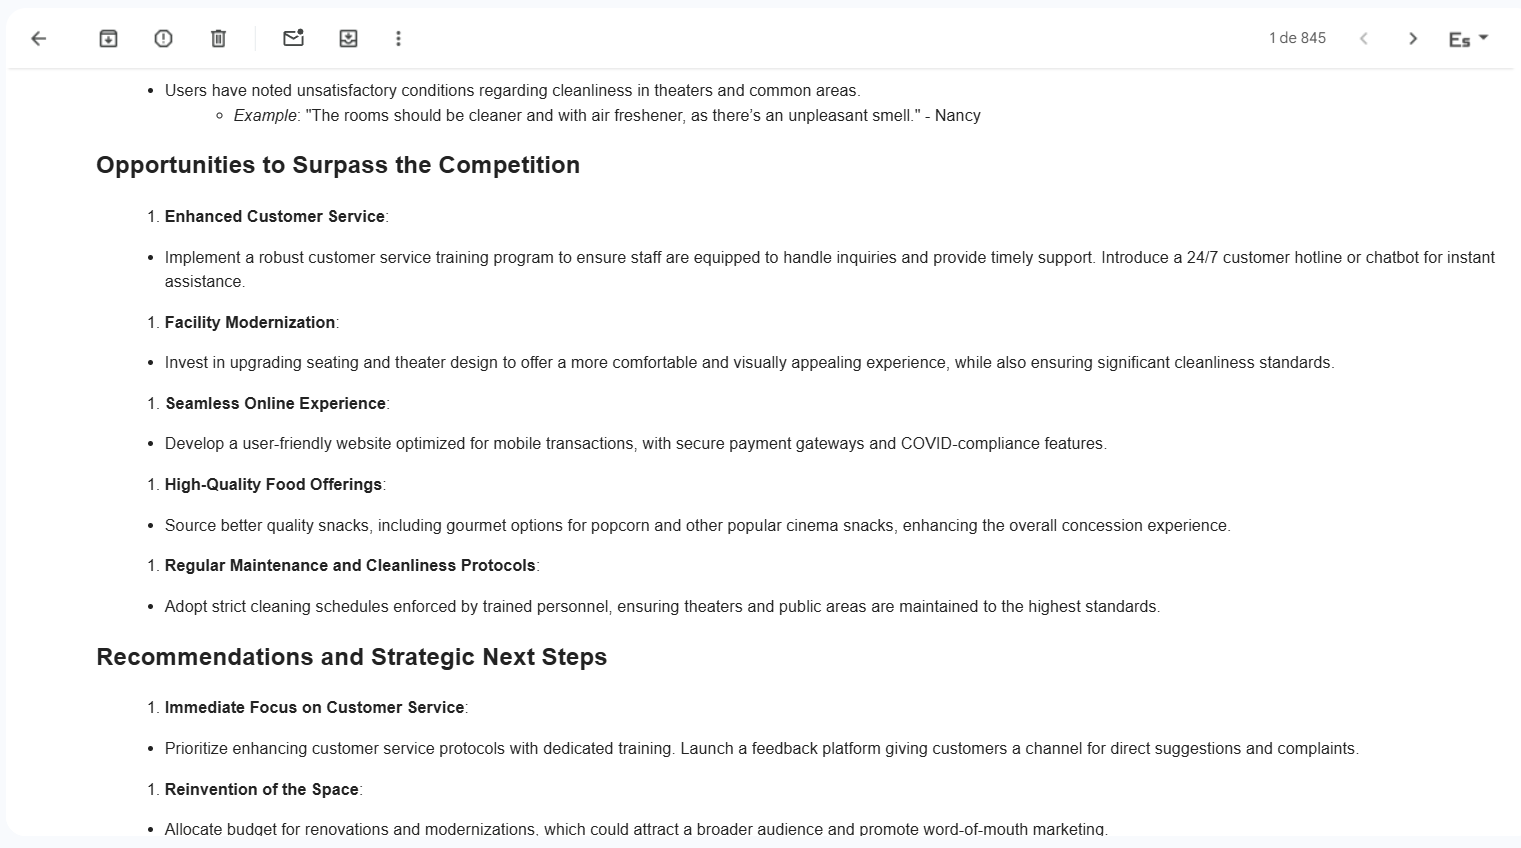
Task: Click "Regular Maintenance and Cleanliness Protocols" text
Action: click(x=350, y=565)
